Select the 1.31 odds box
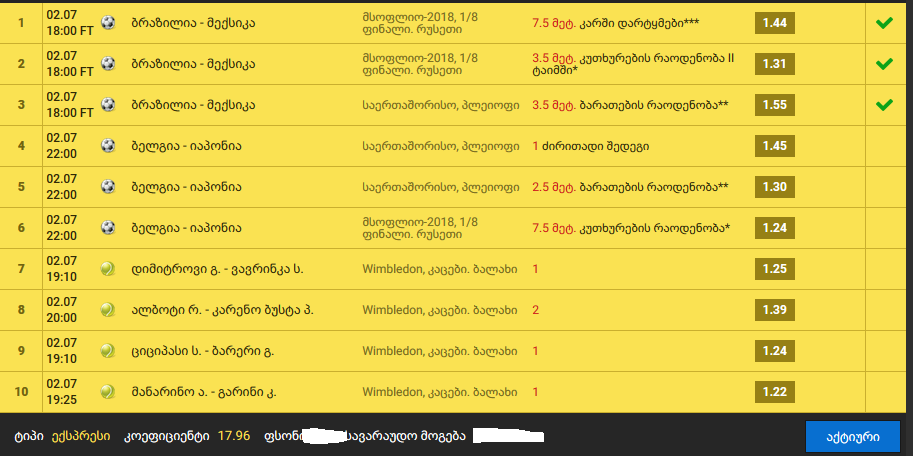This screenshot has height=456, width=913. [774, 64]
